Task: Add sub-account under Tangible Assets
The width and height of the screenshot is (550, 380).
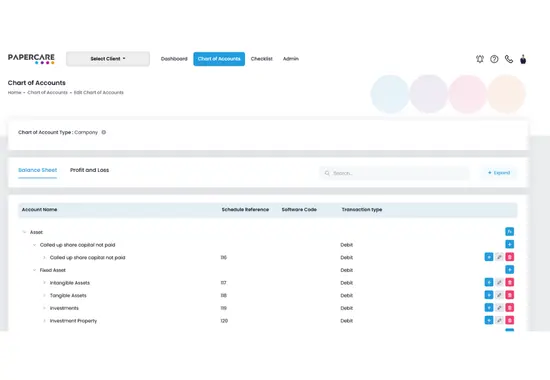Action: click(x=489, y=295)
